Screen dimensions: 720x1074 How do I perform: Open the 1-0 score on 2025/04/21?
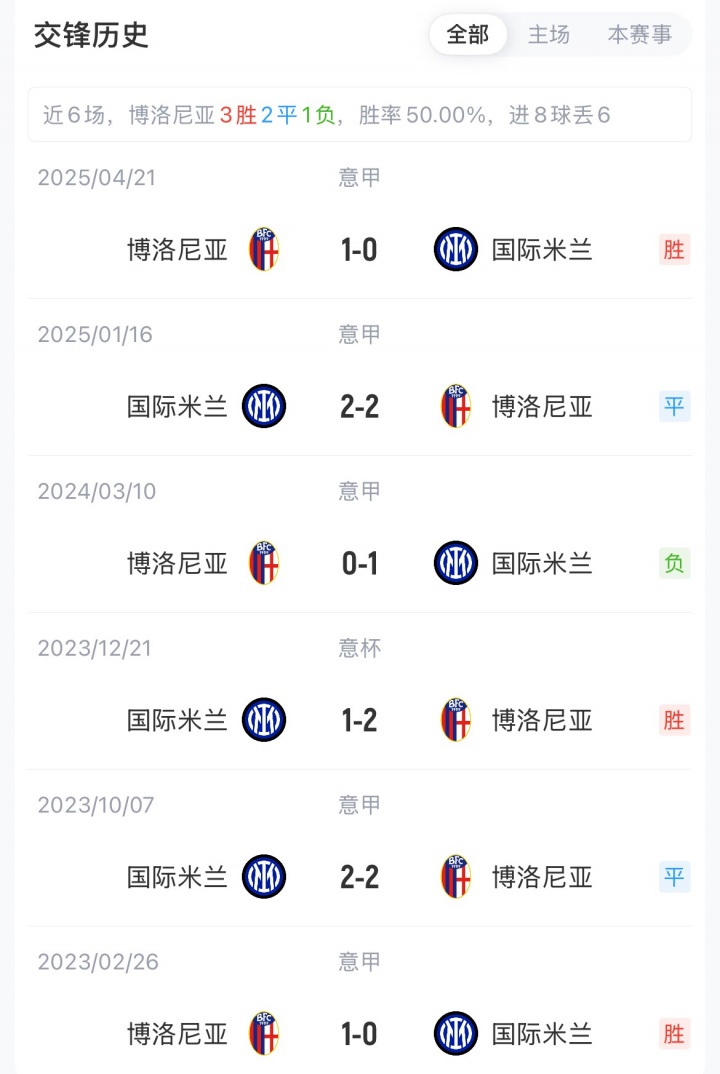359,250
